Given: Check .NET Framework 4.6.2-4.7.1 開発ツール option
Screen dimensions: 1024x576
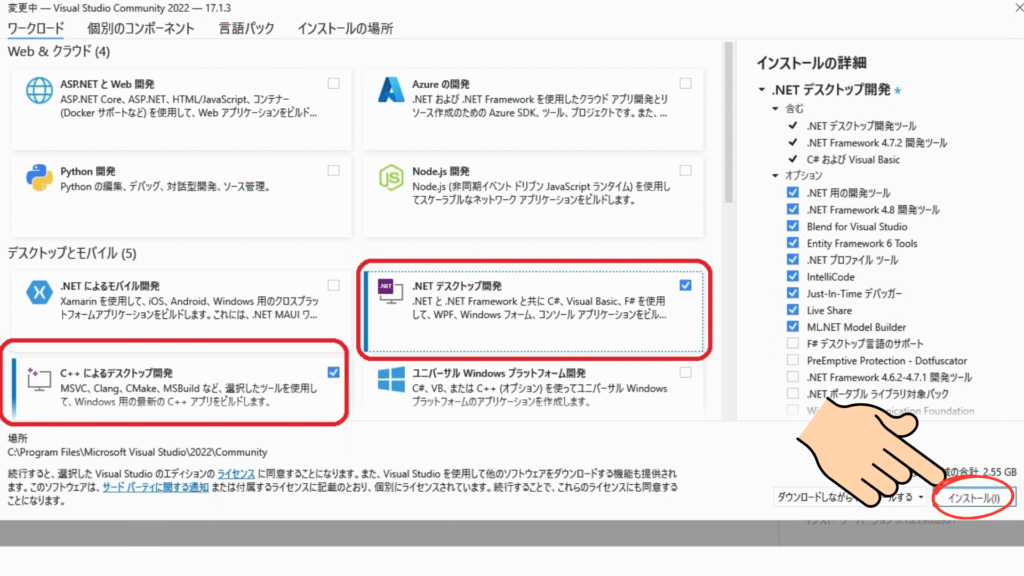Looking at the screenshot, I should (x=793, y=377).
